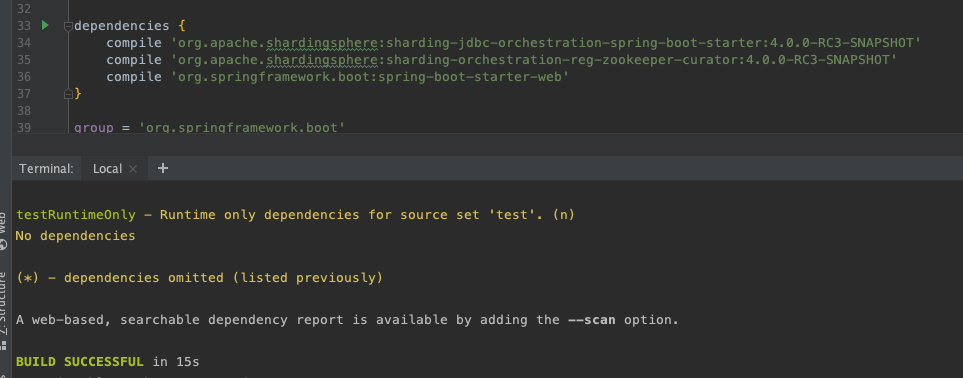Image resolution: width=963 pixels, height=378 pixels.
Task: Click the zookeeper-curator dependency line
Action: (x=502, y=60)
